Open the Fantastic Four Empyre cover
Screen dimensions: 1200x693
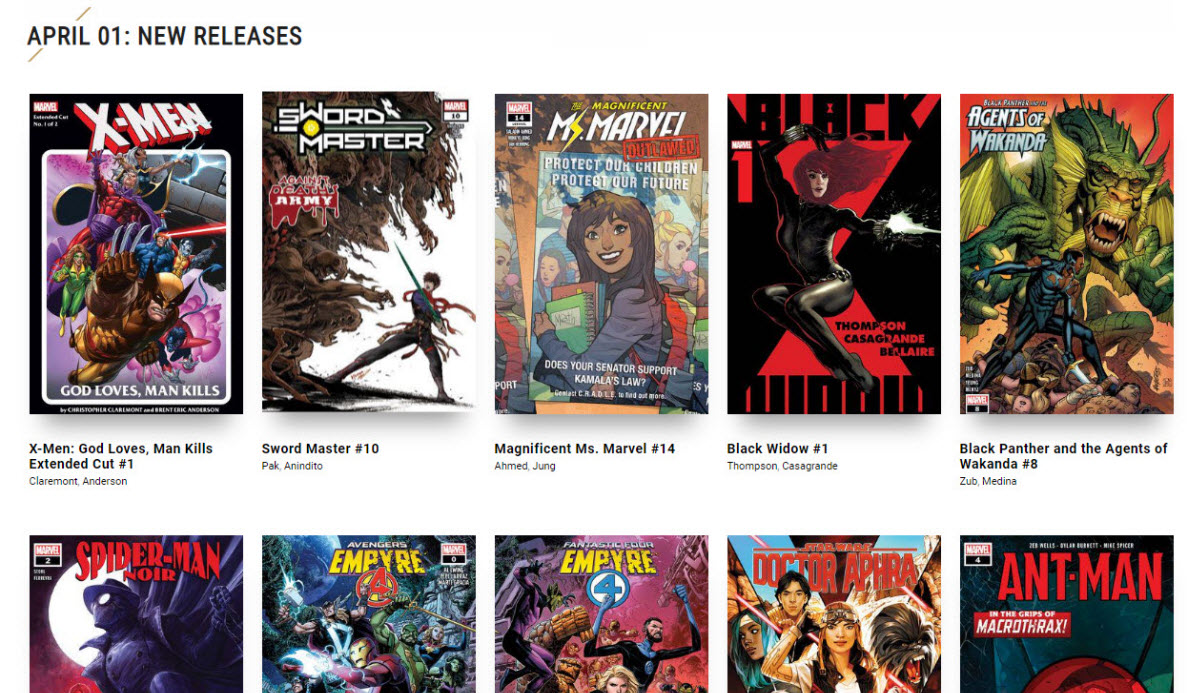pyautogui.click(x=601, y=614)
